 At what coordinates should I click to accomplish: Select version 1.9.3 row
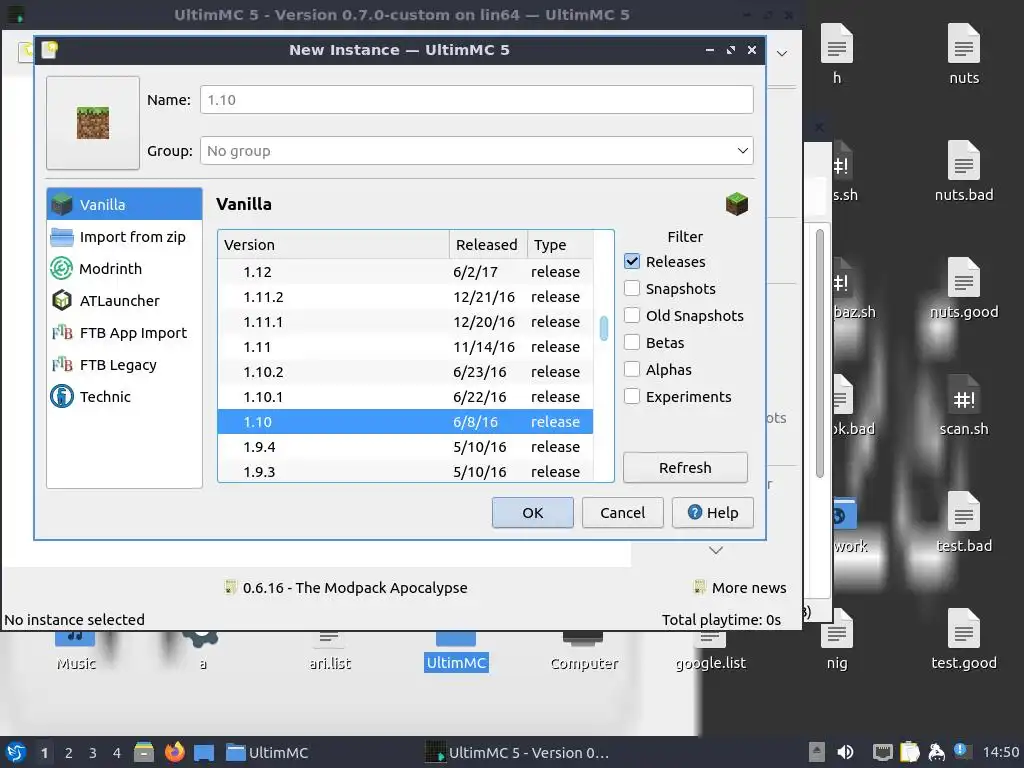point(406,471)
